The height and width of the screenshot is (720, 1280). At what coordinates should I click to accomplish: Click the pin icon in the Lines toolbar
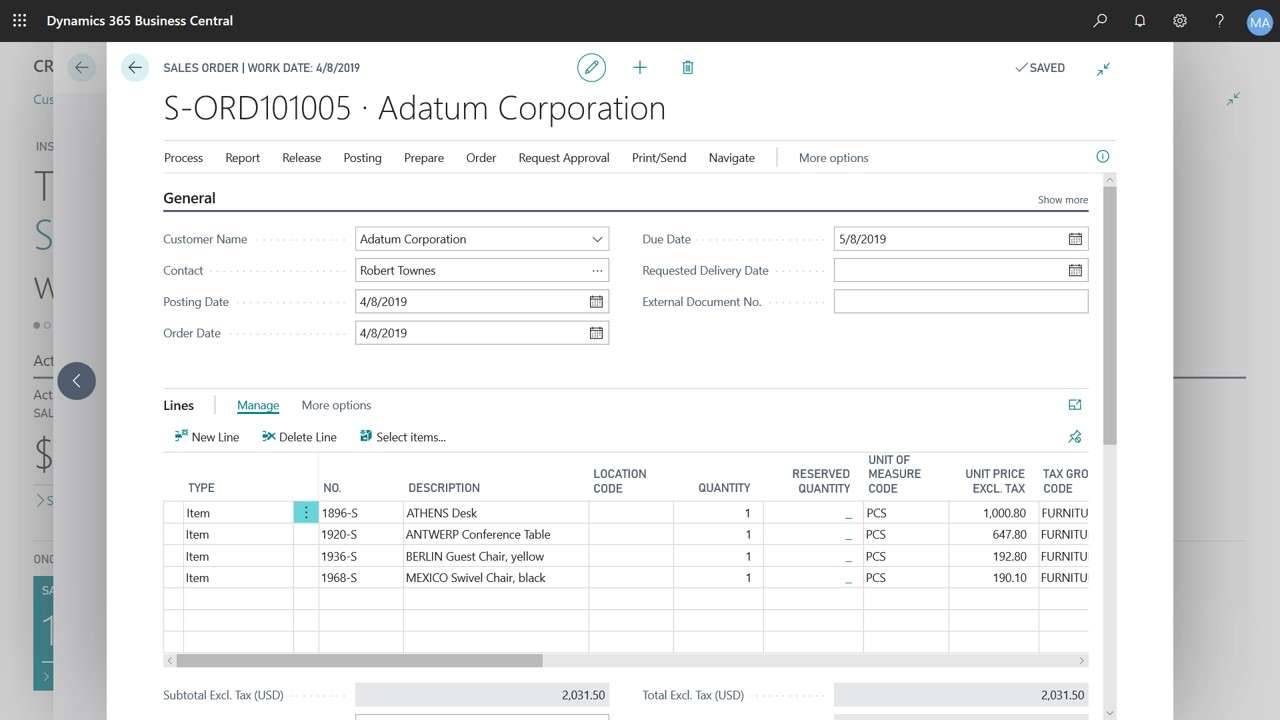coord(1075,437)
